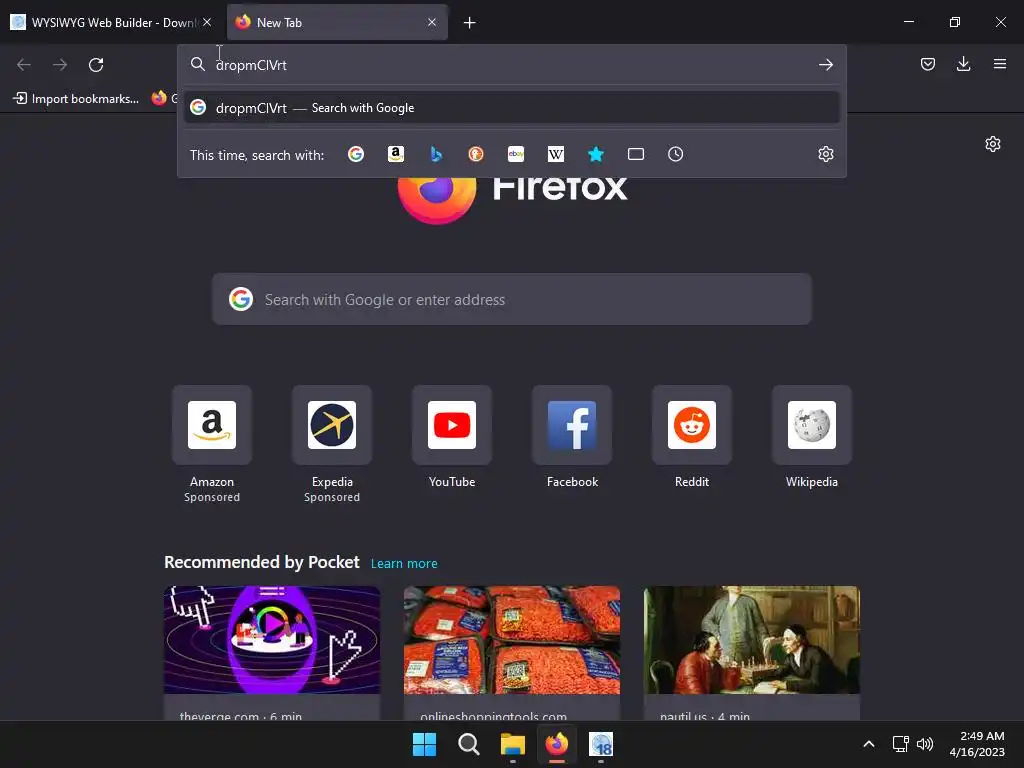Screen dimensions: 1024x768
Task: Select the New Tab tab
Action: click(x=337, y=22)
